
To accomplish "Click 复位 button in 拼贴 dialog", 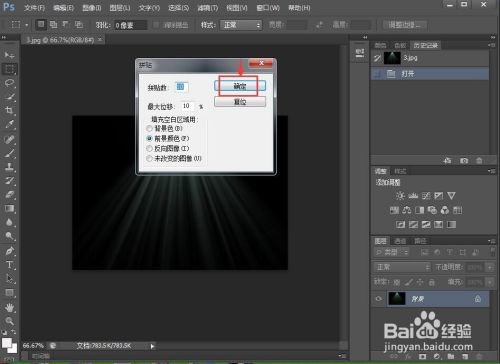I will 240,102.
